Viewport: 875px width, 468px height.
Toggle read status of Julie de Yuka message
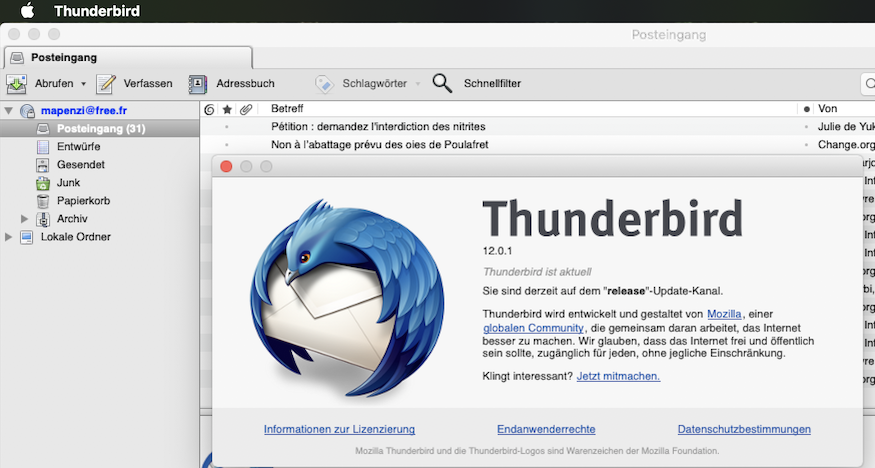[806, 127]
